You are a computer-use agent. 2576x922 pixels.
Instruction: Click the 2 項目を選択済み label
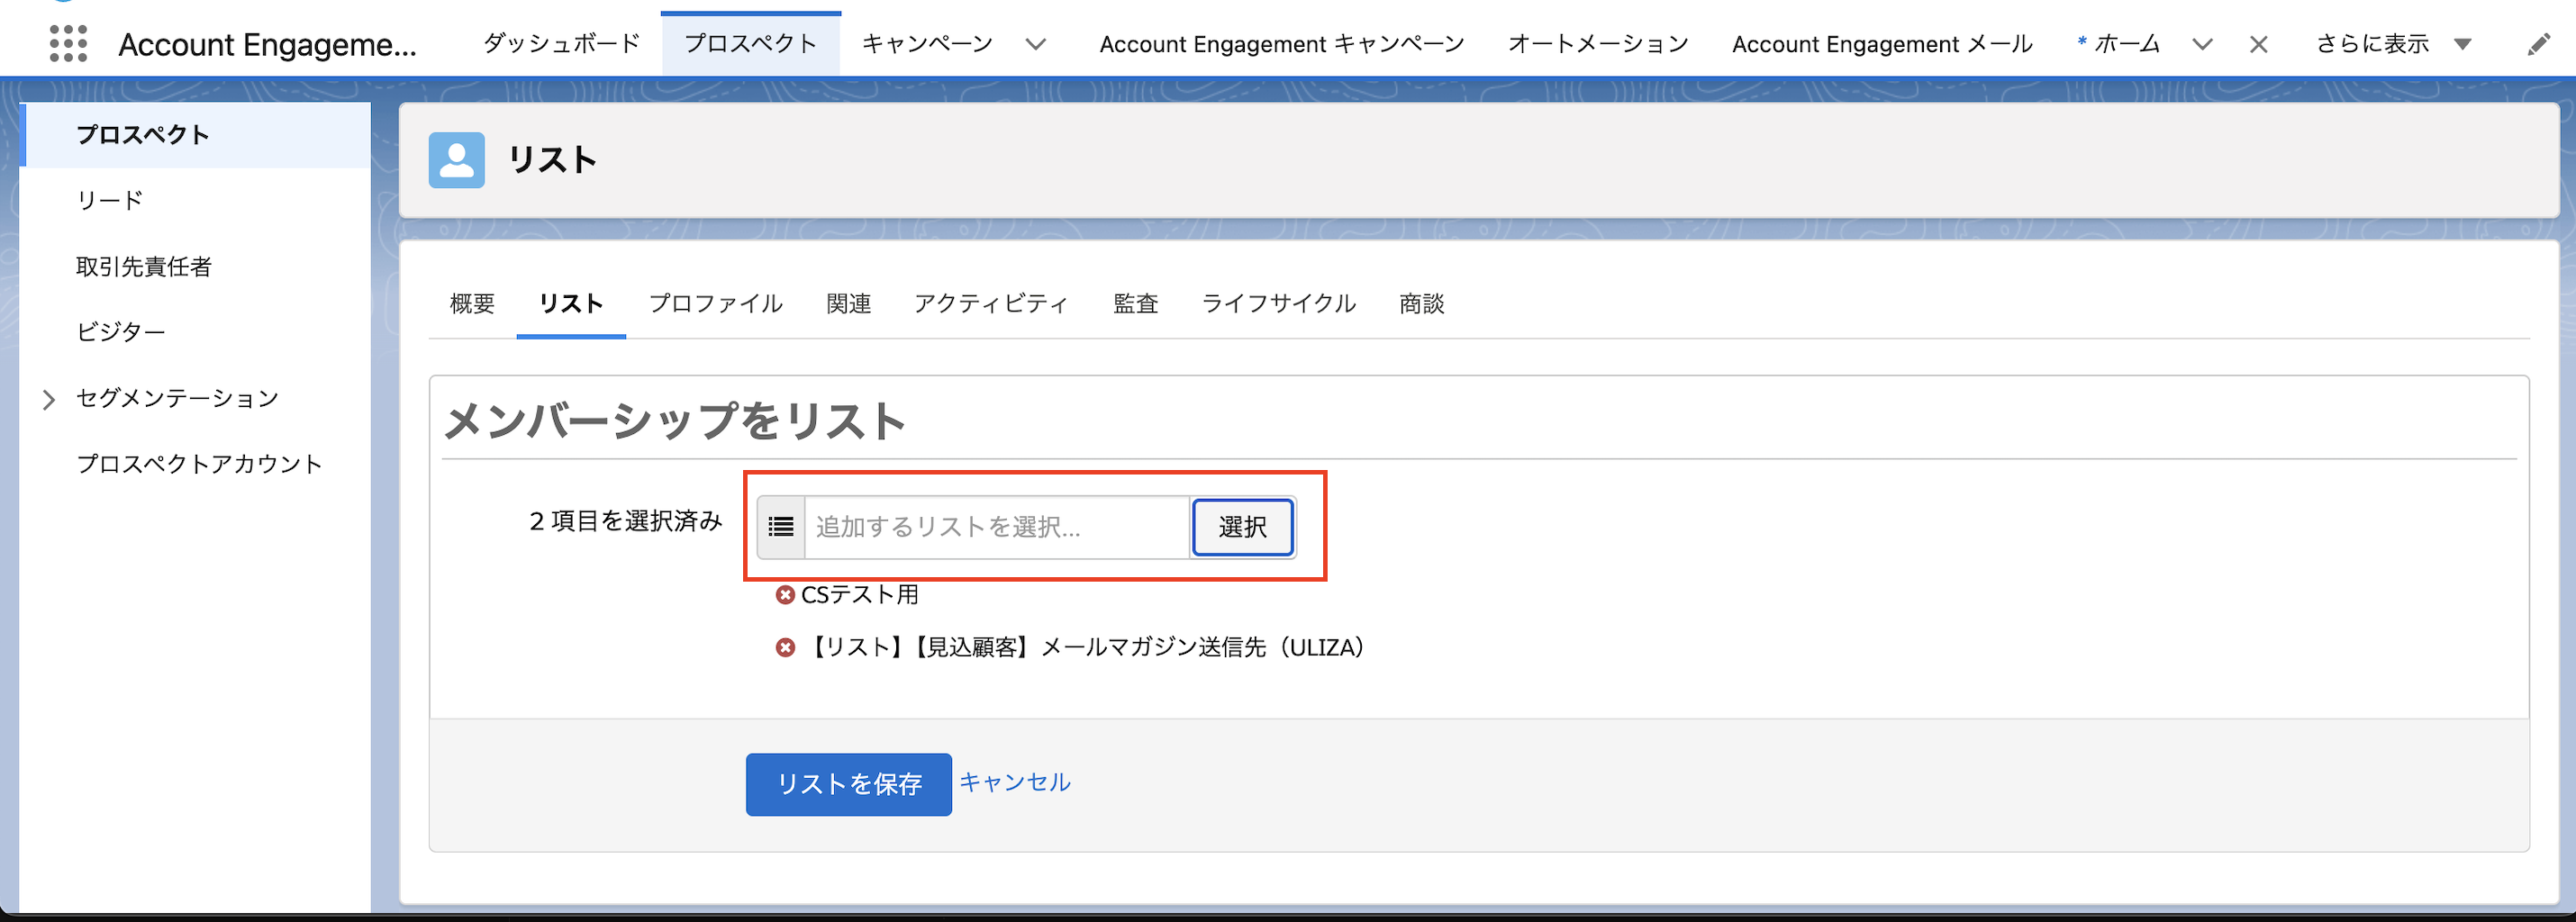625,521
